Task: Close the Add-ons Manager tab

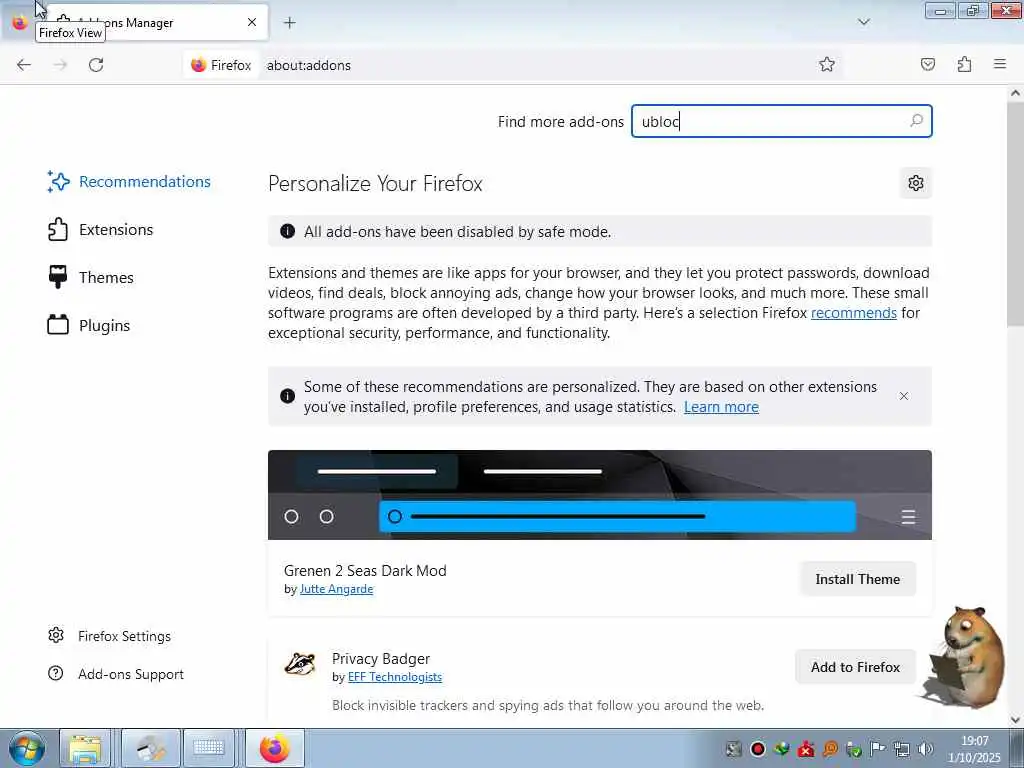Action: (252, 22)
